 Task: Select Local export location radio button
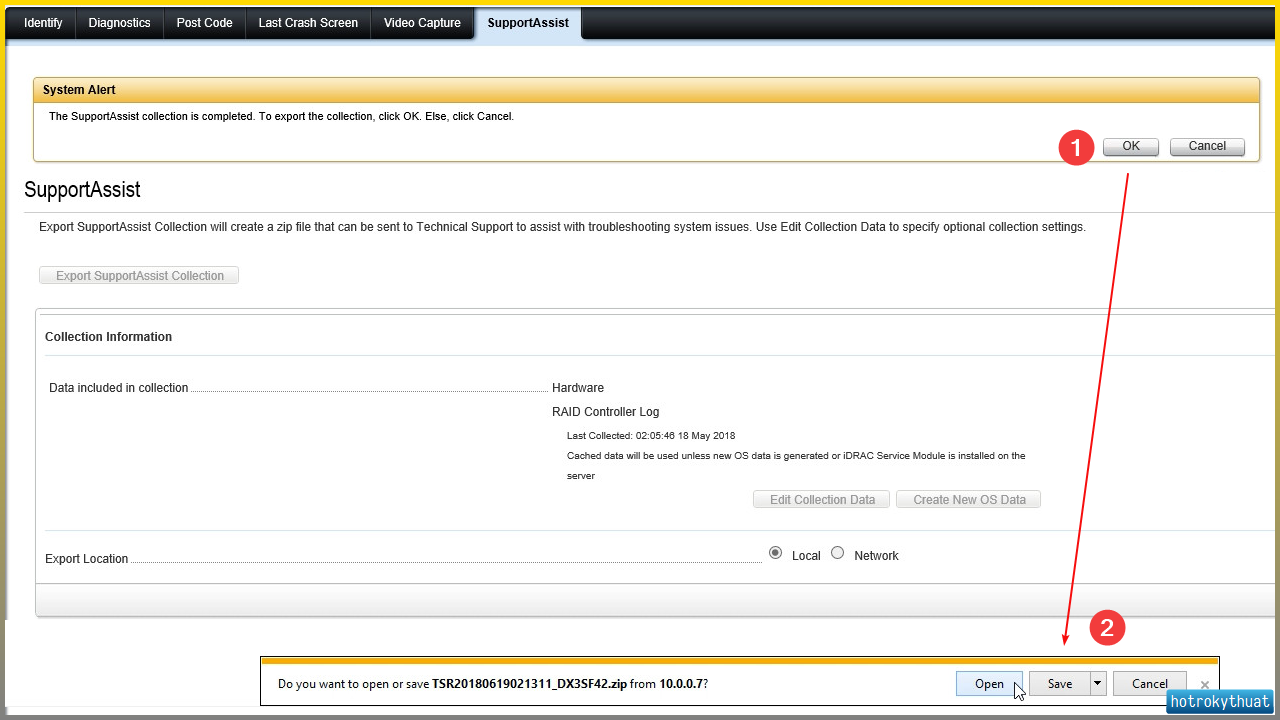(775, 553)
